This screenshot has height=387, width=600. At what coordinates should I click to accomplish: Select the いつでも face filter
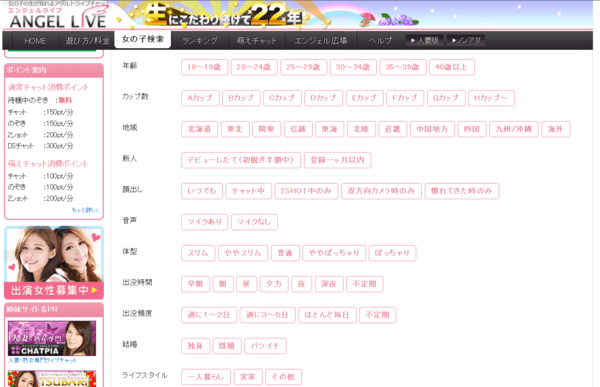click(x=202, y=191)
